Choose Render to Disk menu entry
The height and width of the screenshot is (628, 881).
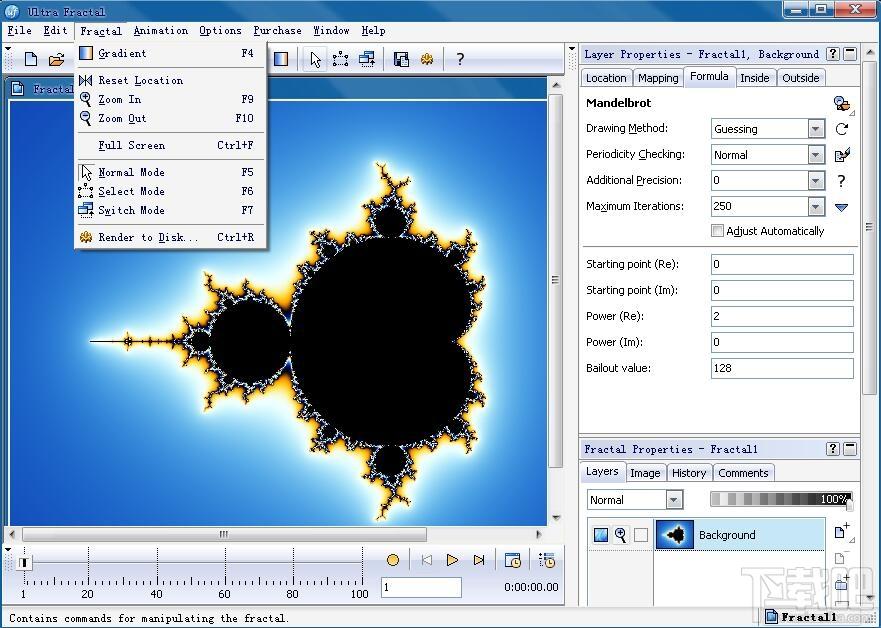[x=169, y=238]
